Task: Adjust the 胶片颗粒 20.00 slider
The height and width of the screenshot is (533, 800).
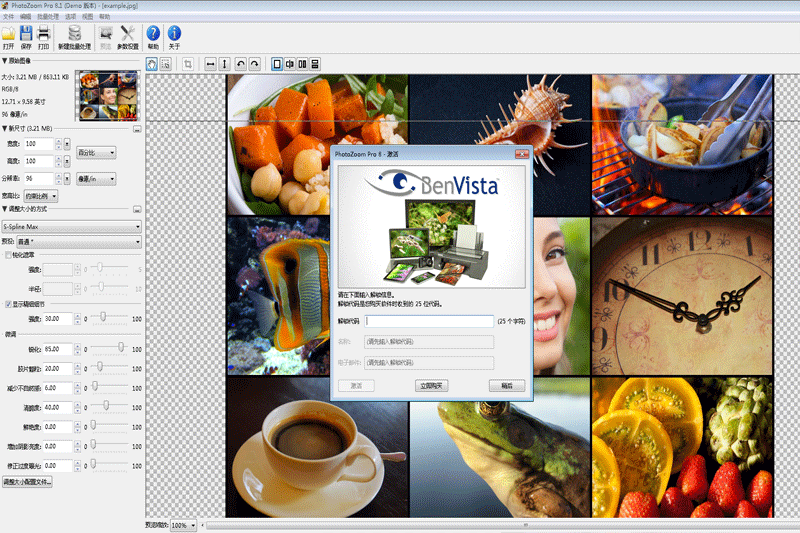Action: point(100,367)
